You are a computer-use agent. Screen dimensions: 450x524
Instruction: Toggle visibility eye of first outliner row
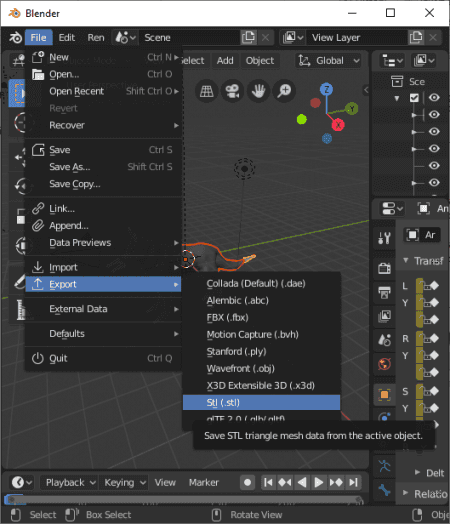pyautogui.click(x=434, y=98)
